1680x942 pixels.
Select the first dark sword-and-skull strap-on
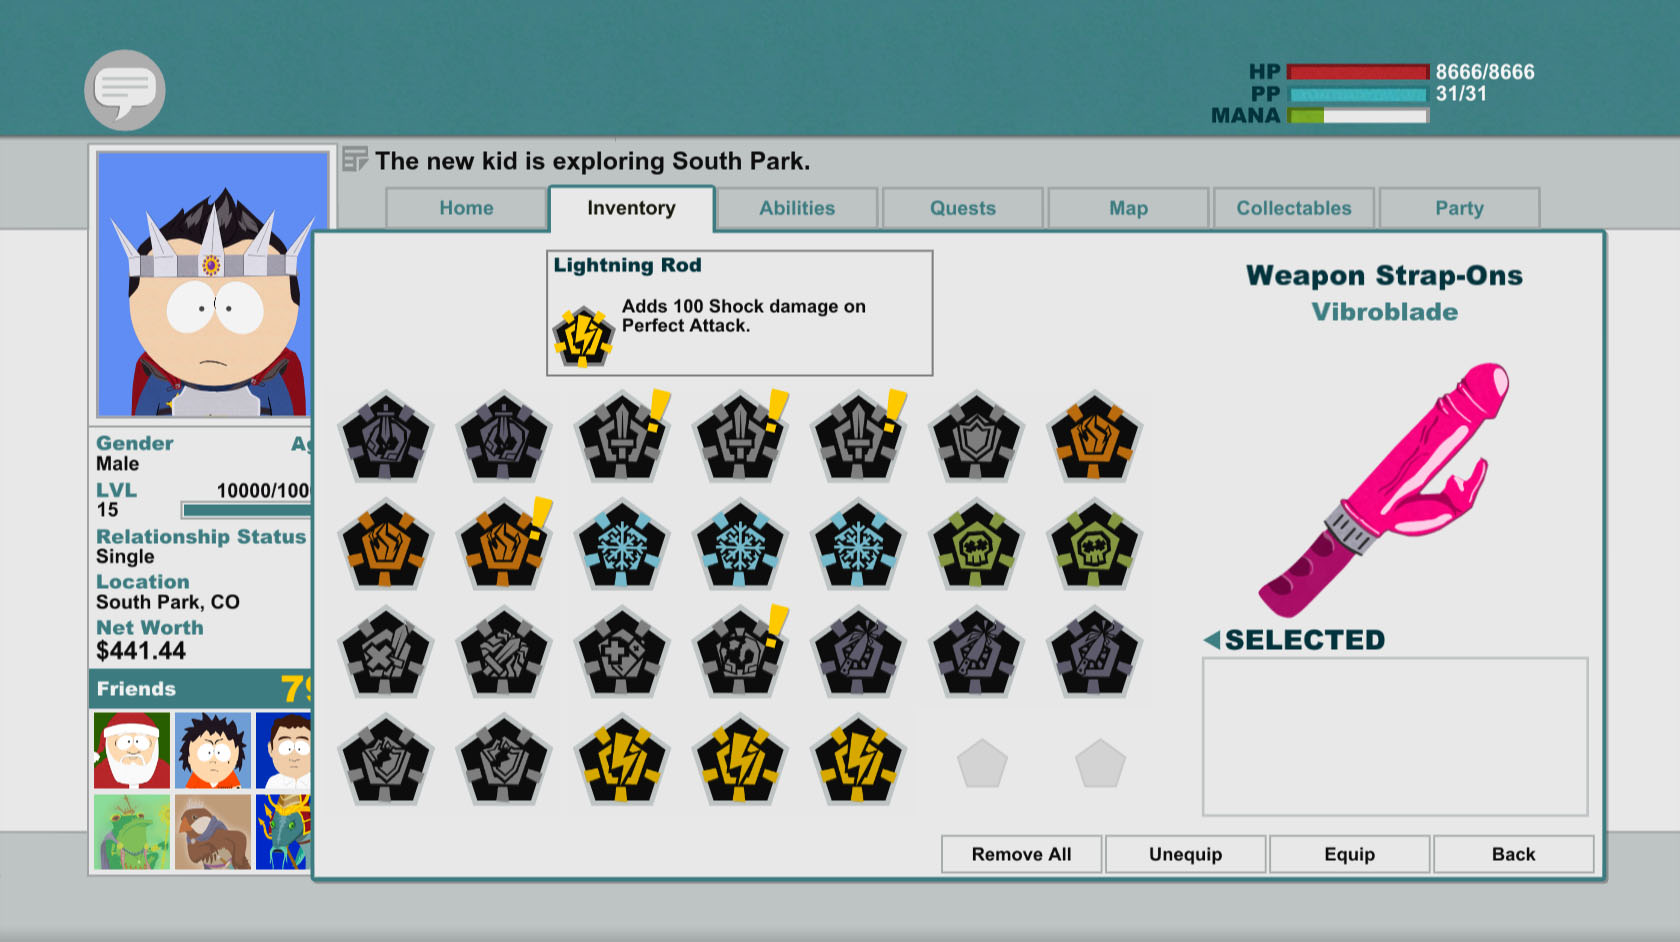click(x=385, y=437)
